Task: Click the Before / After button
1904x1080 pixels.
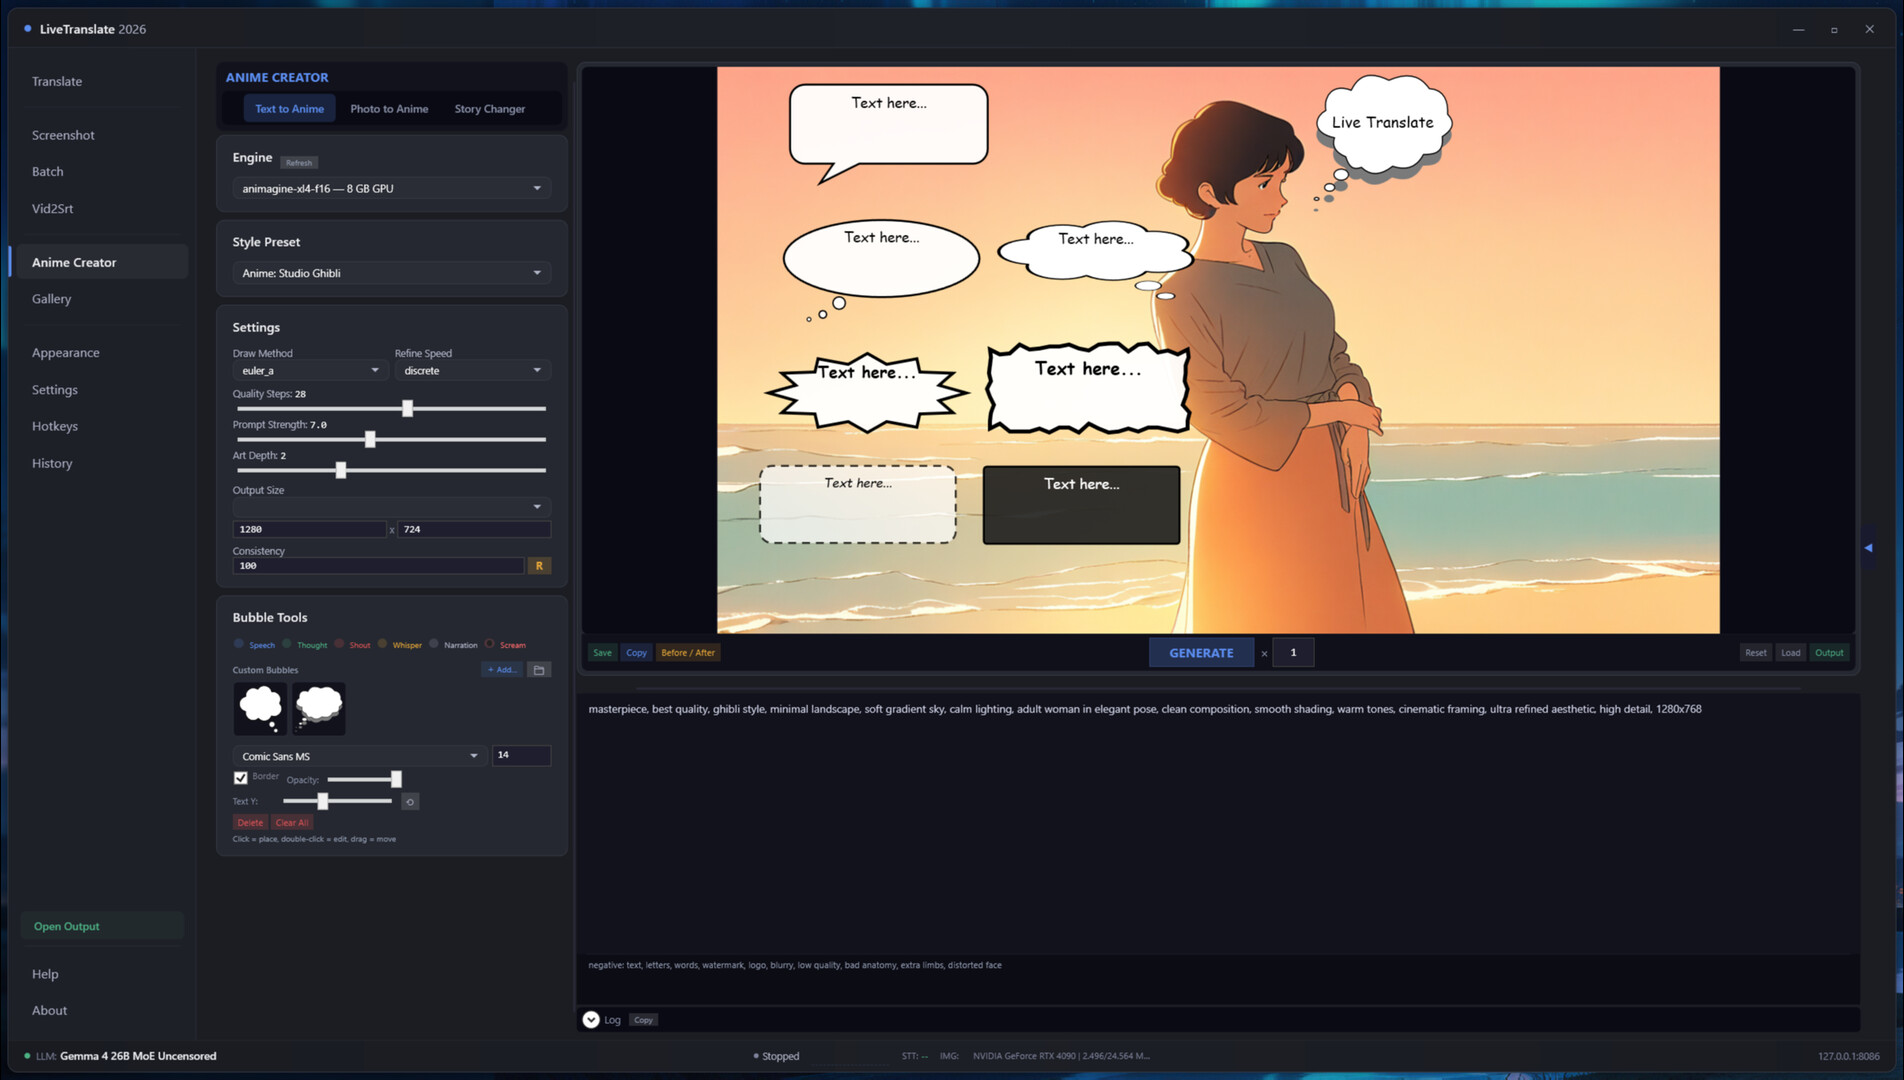Action: coord(687,653)
